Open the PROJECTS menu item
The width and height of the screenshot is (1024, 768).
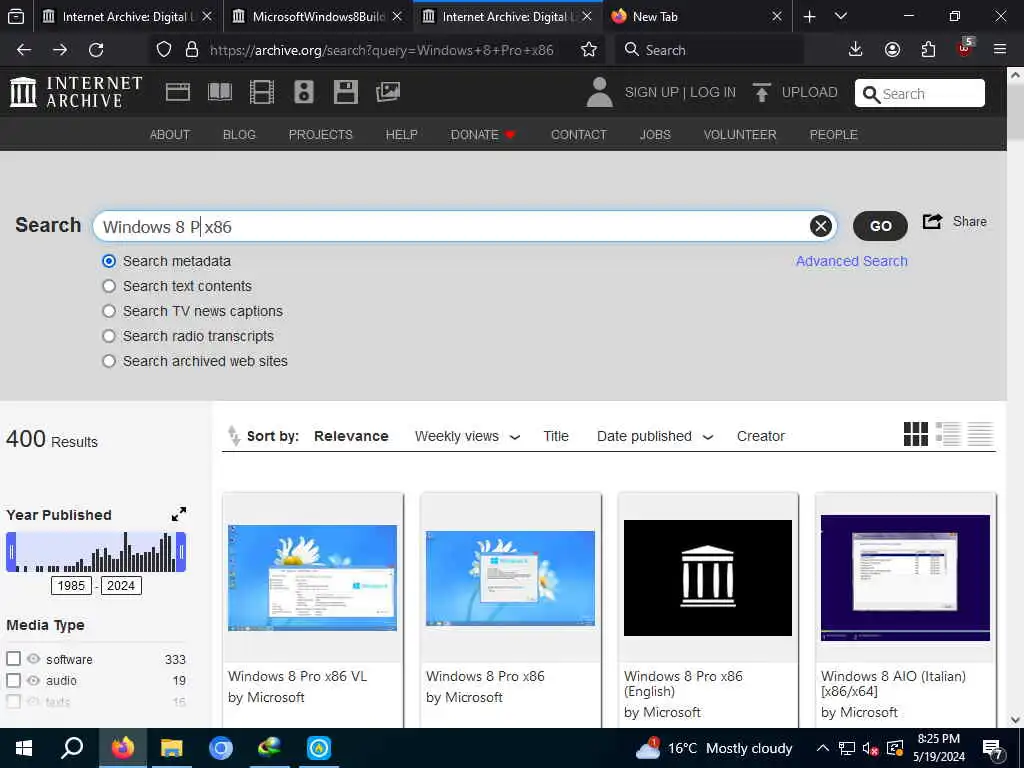click(321, 135)
